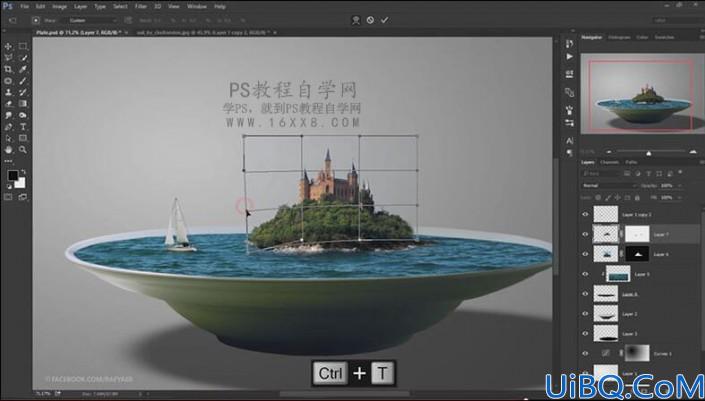Switch to the Swatches panel tab
The height and width of the screenshot is (401, 705).
(x=664, y=37)
